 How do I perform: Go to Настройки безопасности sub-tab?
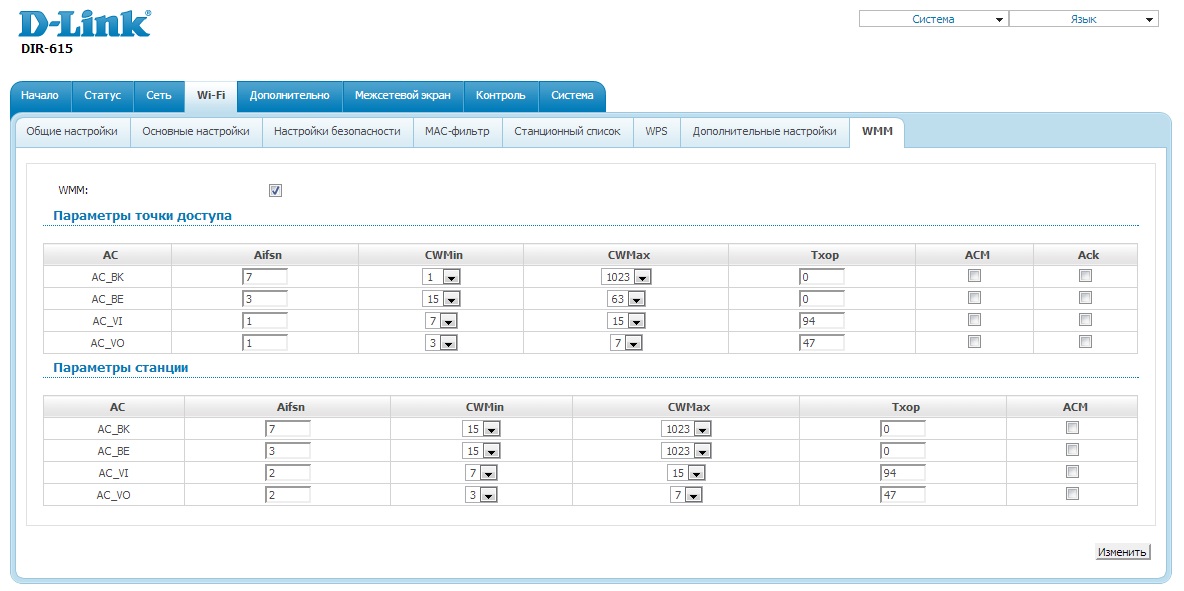(x=337, y=131)
